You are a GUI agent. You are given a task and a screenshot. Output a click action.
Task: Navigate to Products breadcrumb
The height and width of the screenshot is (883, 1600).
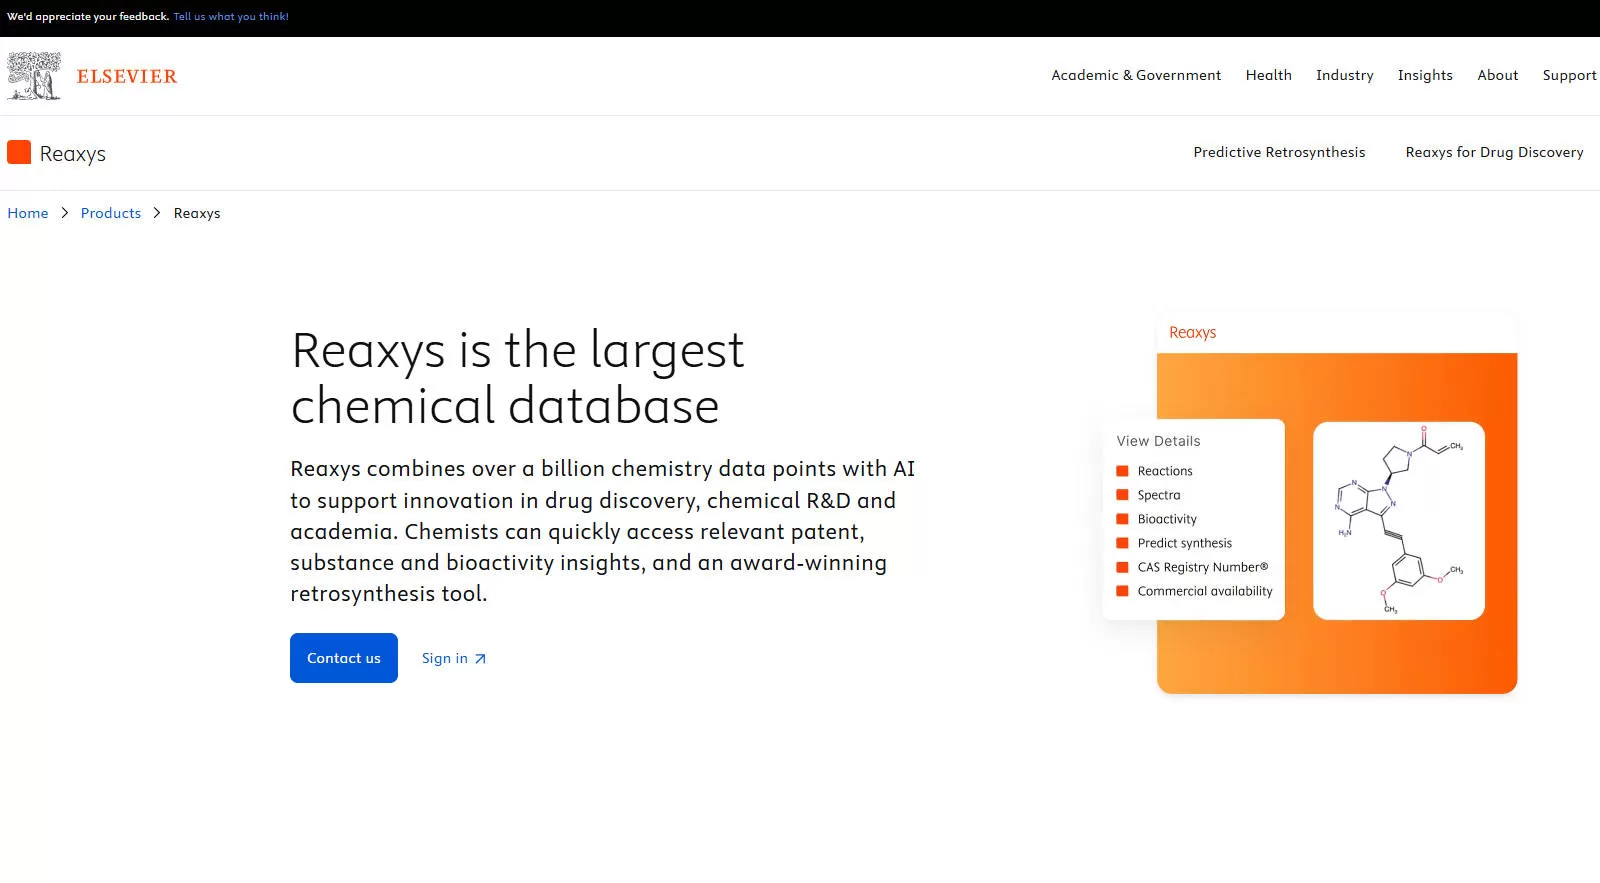click(x=111, y=213)
